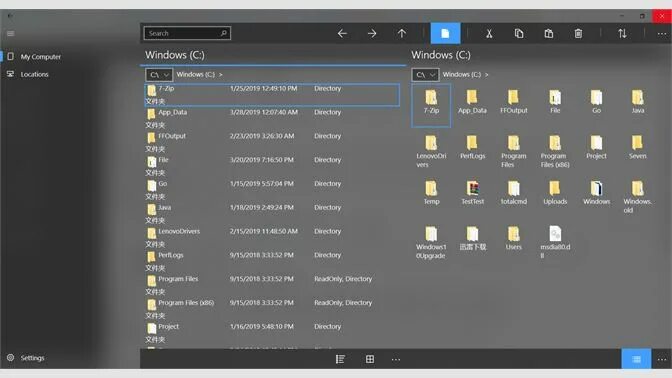Viewport: 672px width, 378px height.
Task: Select Seven folder in grid
Action: (x=637, y=147)
